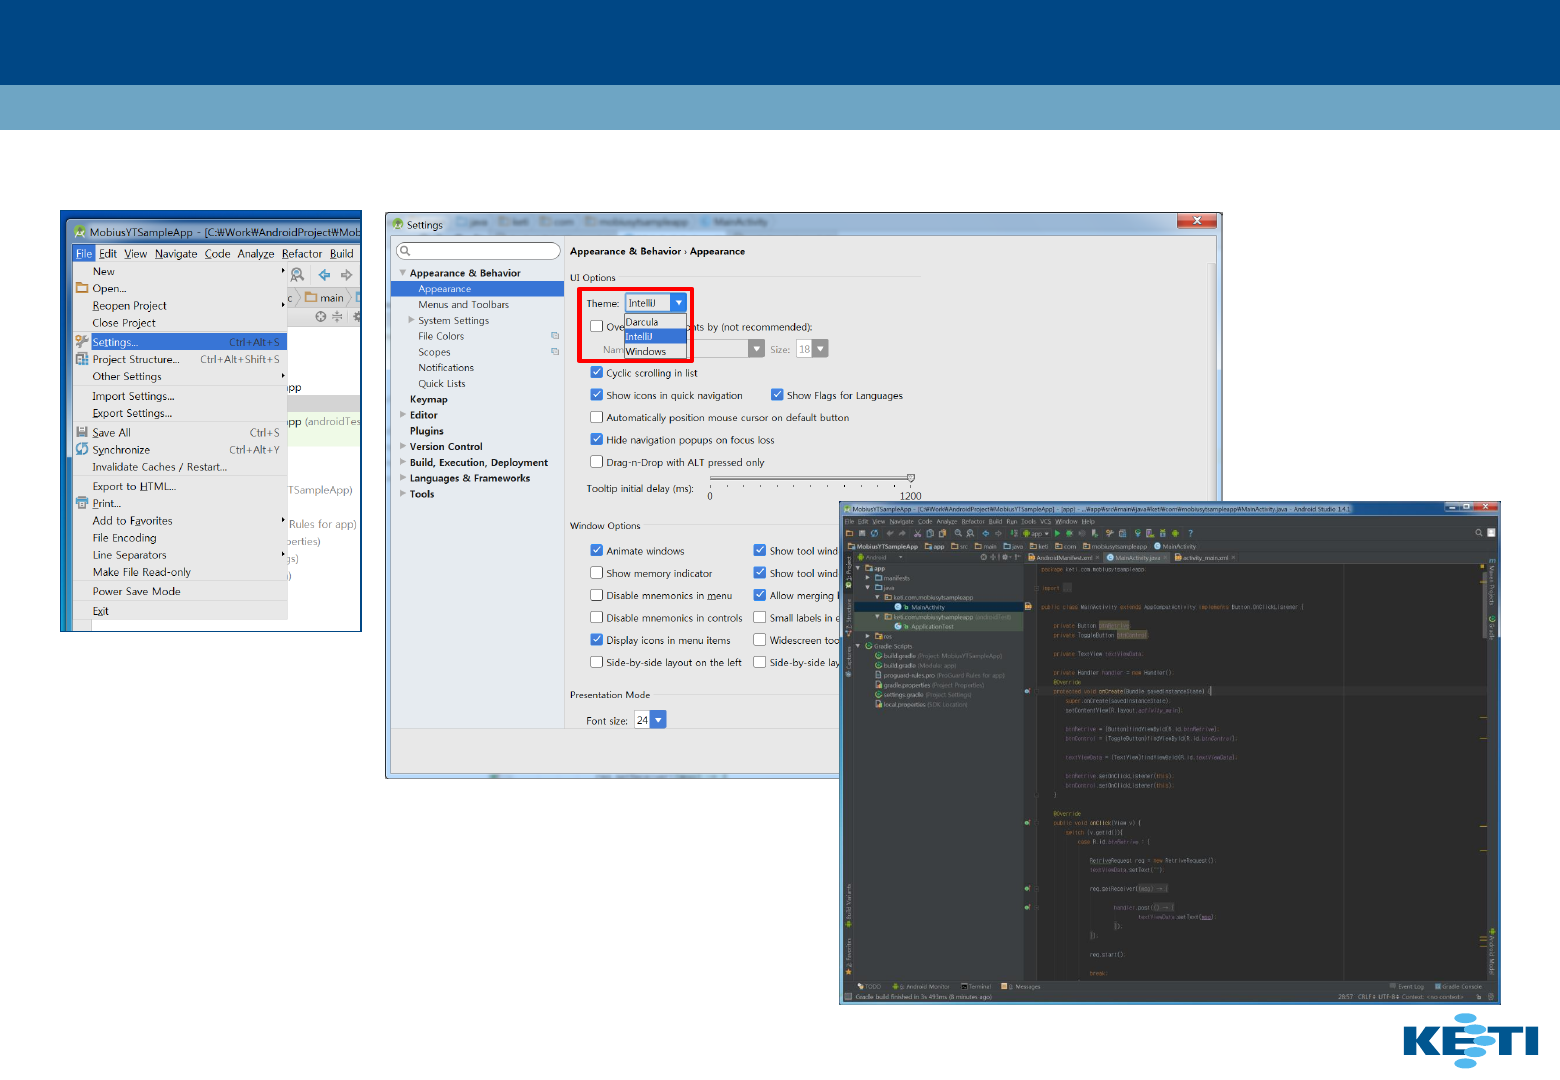The height and width of the screenshot is (1080, 1560).
Task: Click the Cut scissors icon in dark IDE toolbar
Action: (917, 533)
